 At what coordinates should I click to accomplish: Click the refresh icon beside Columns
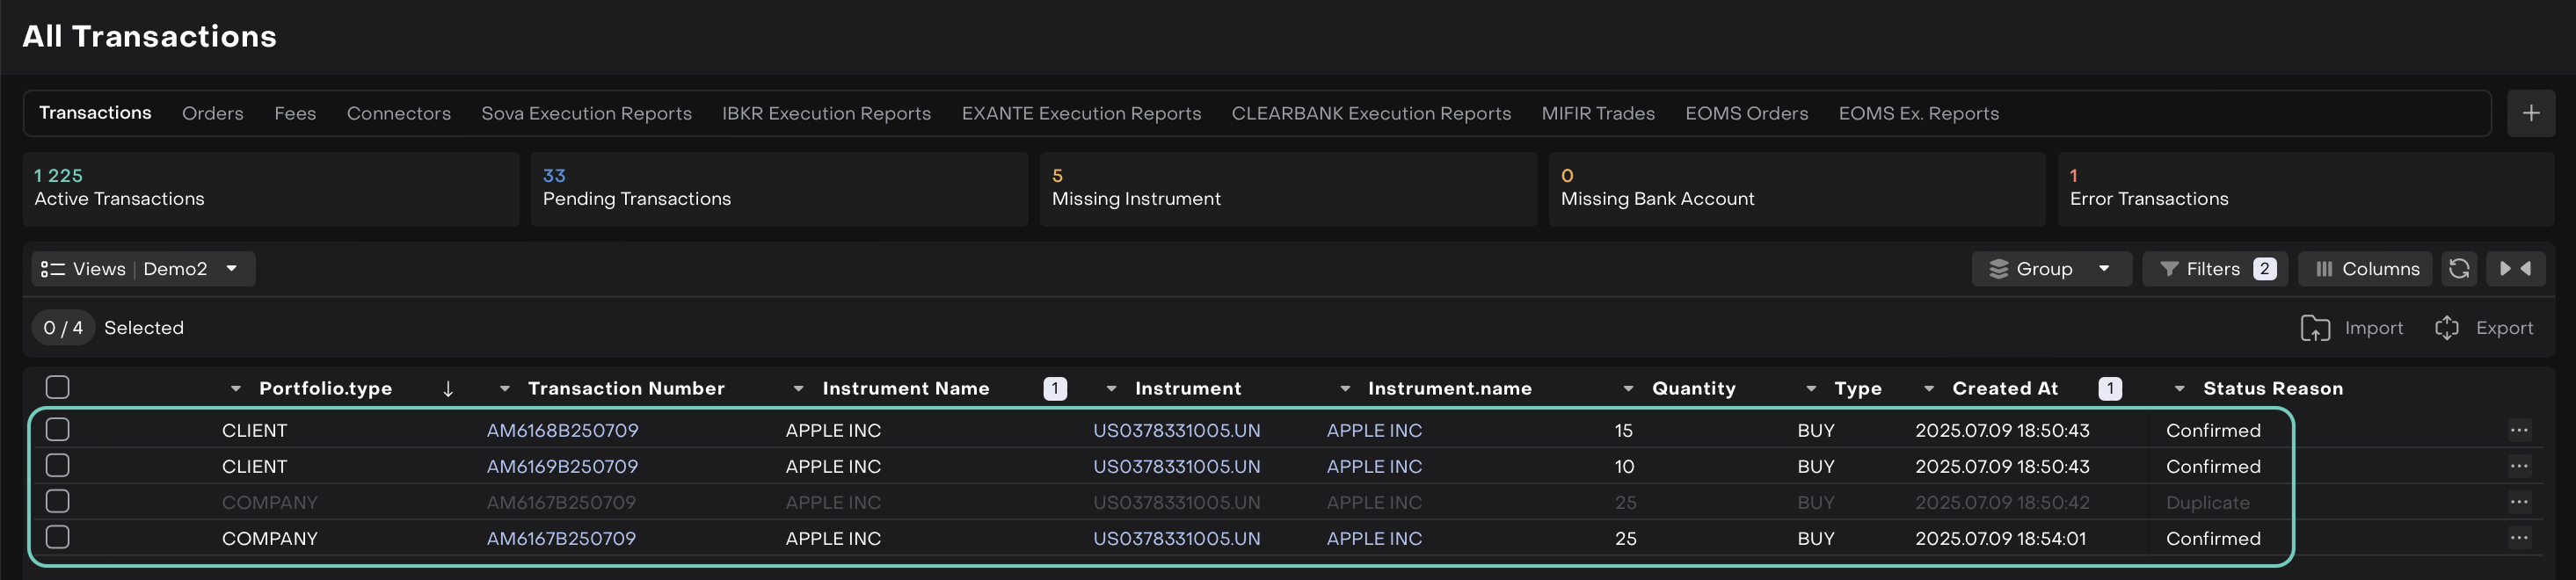(2459, 268)
